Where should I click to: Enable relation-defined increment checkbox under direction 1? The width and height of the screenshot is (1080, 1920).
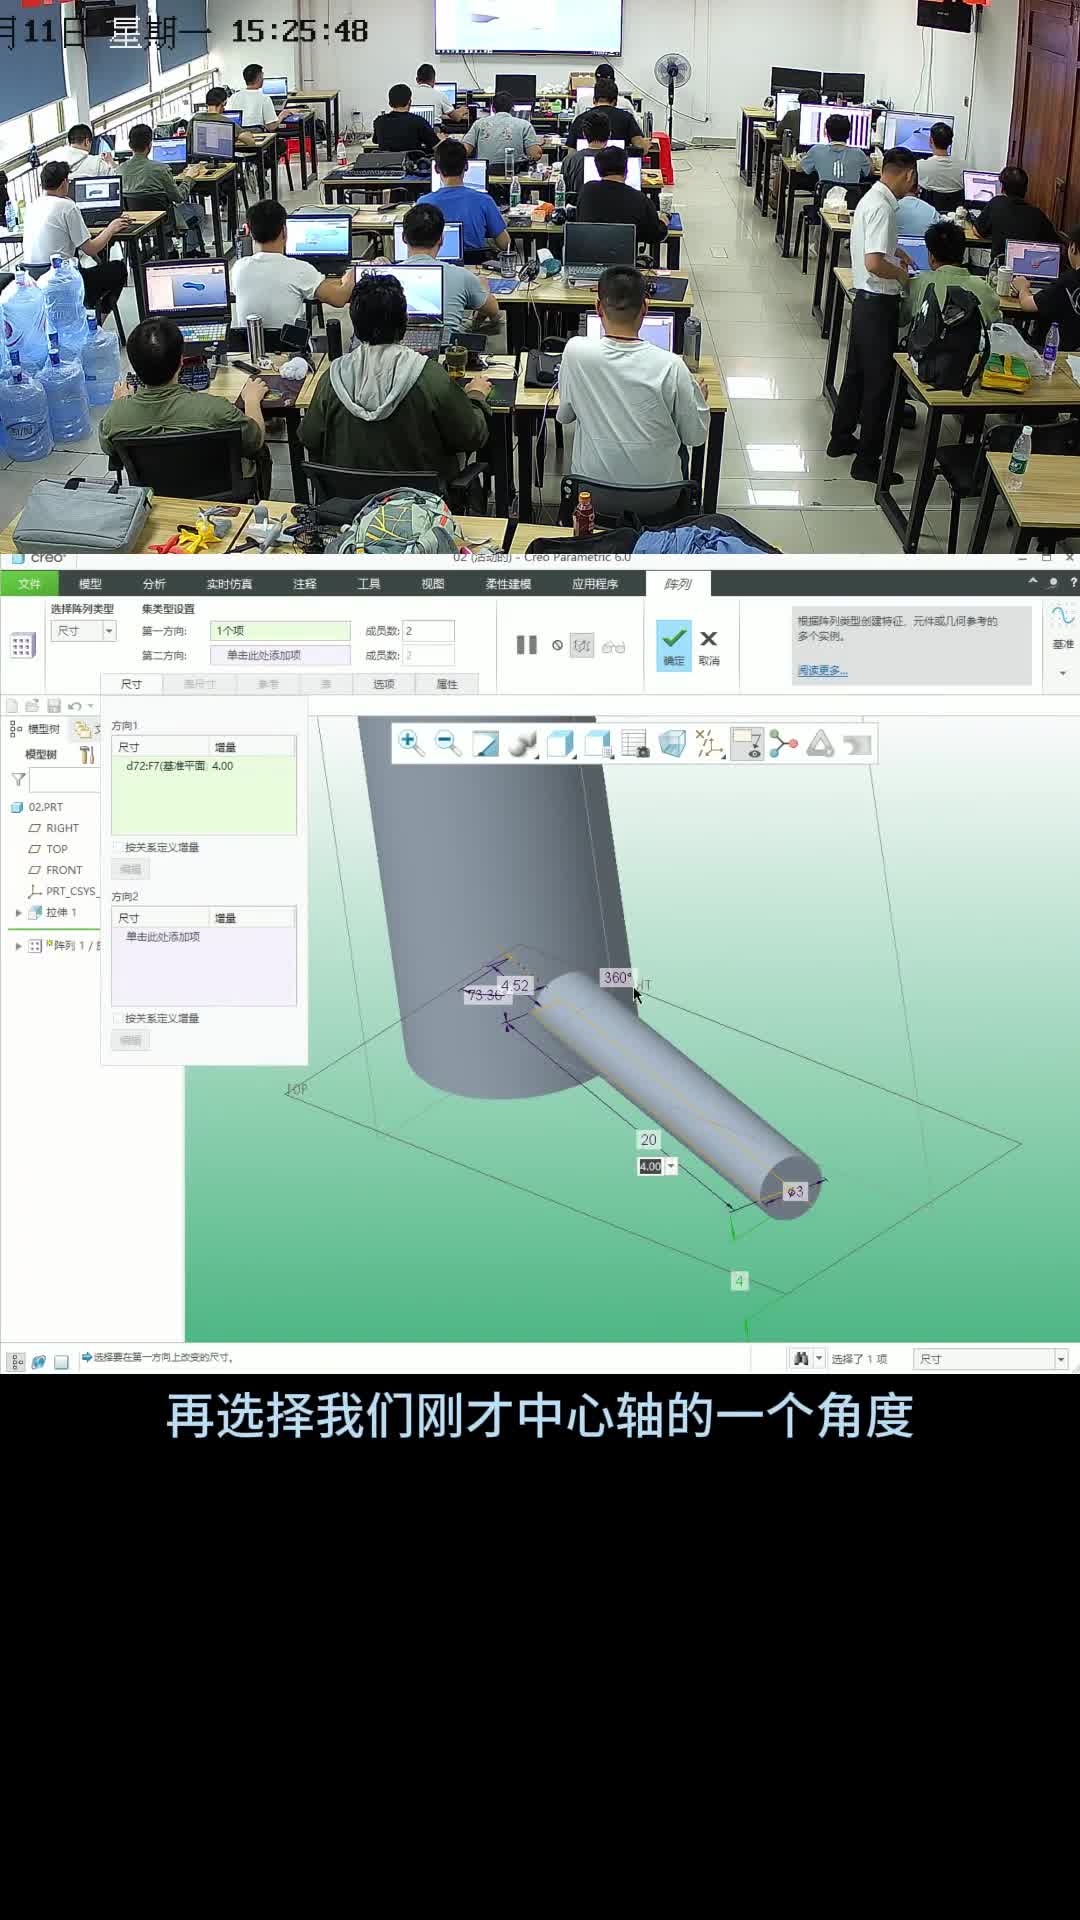coord(118,847)
